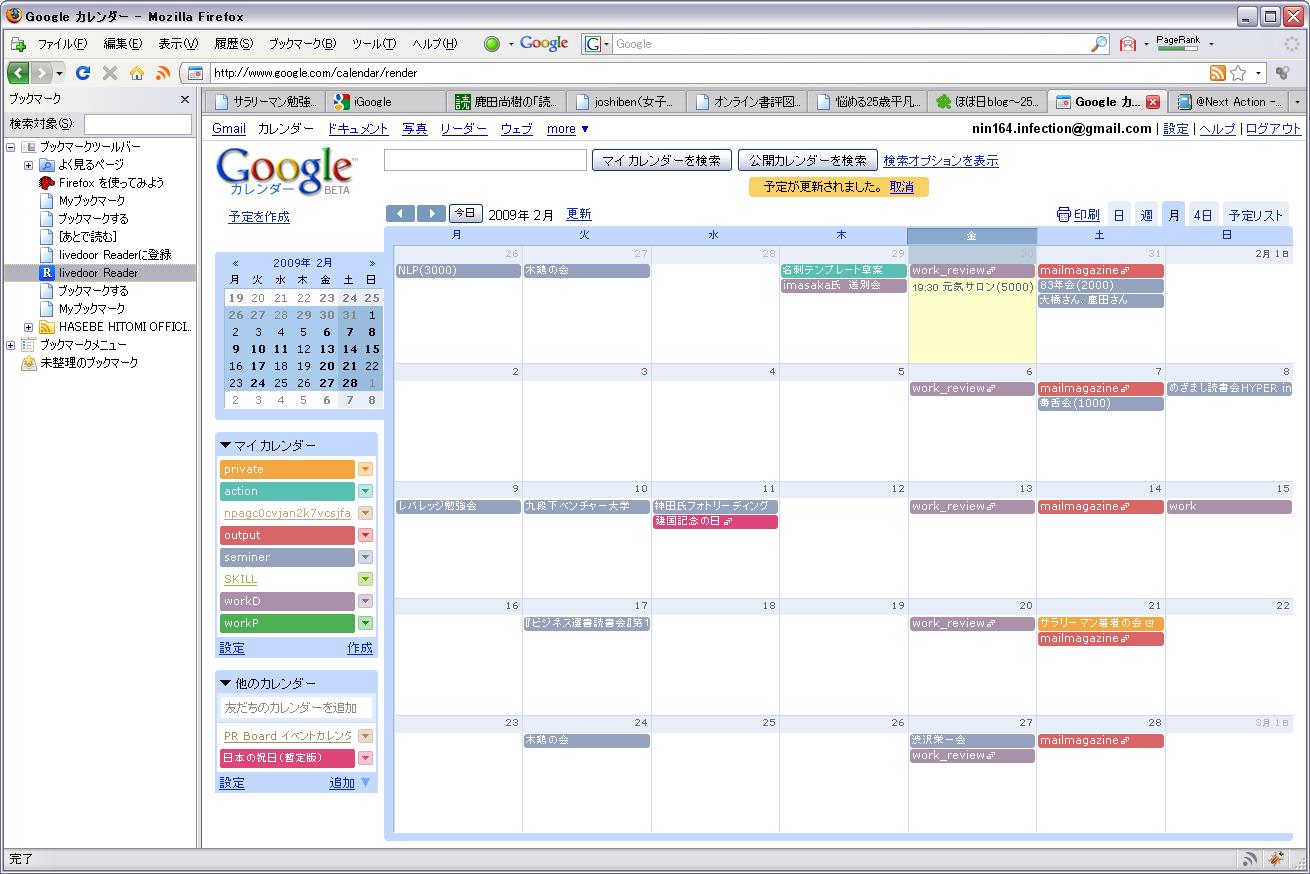Open the tab list dropdown arrow

(x=1298, y=102)
